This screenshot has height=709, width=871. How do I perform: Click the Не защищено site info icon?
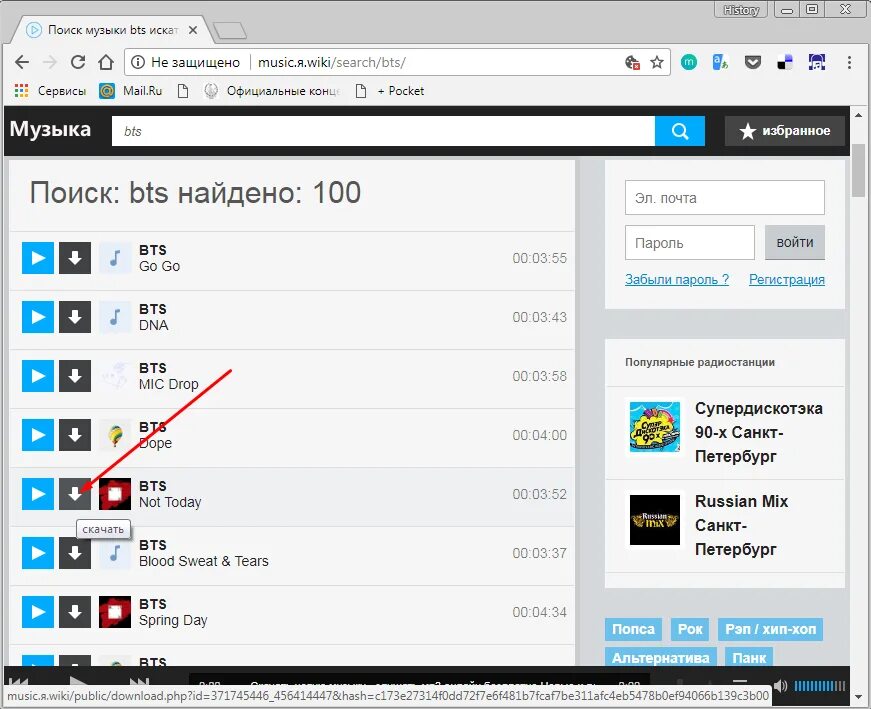point(137,62)
